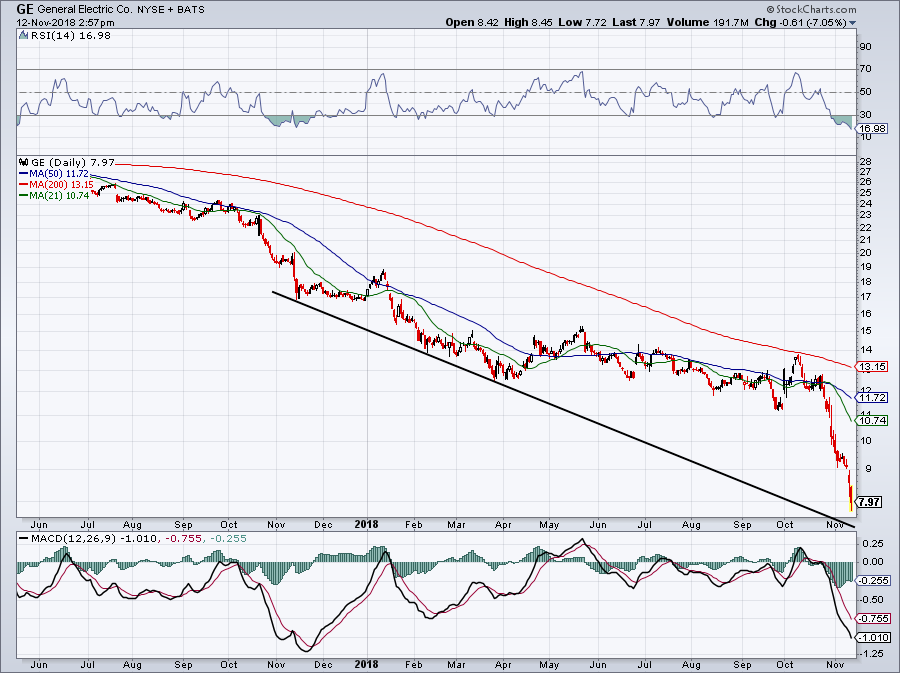900x673 pixels.
Task: Click the 16.98 RSI value tag
Action: coord(870,128)
